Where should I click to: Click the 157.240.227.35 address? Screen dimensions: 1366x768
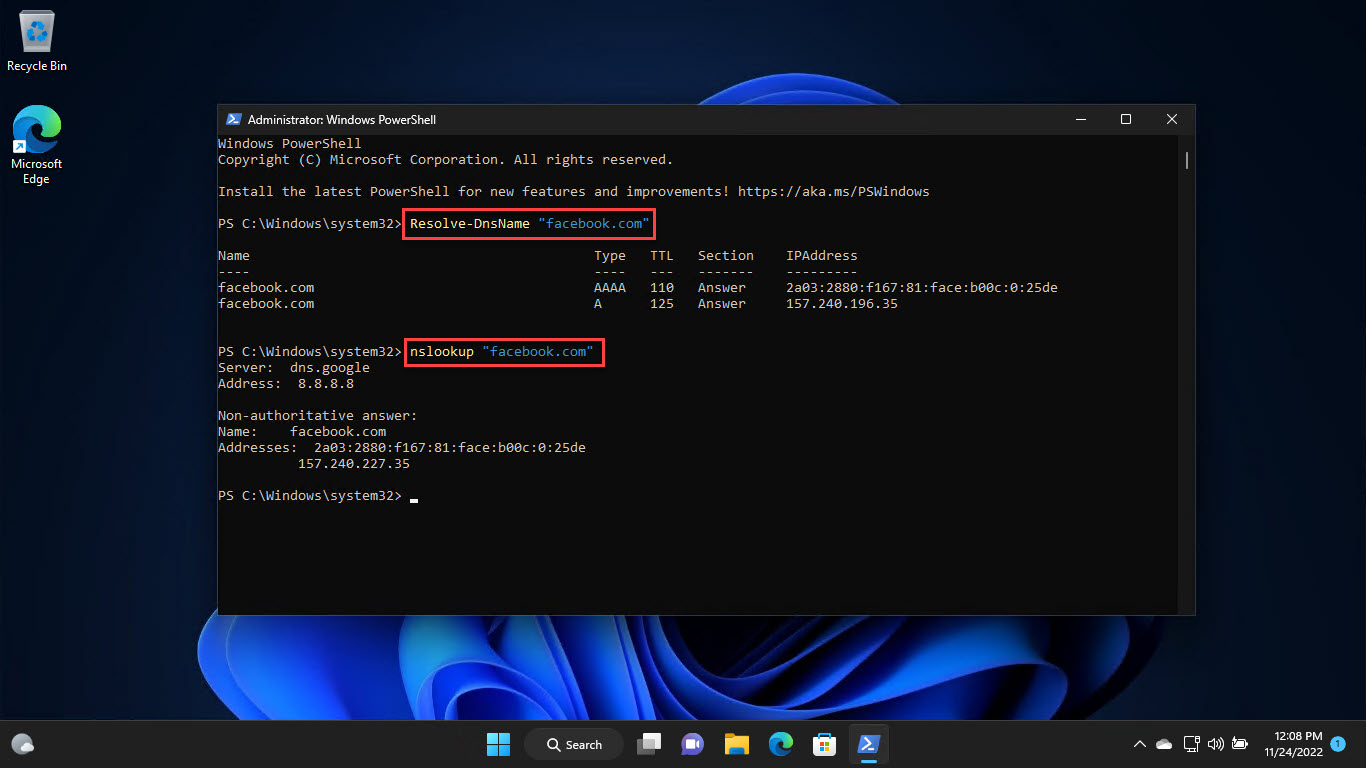(x=354, y=464)
